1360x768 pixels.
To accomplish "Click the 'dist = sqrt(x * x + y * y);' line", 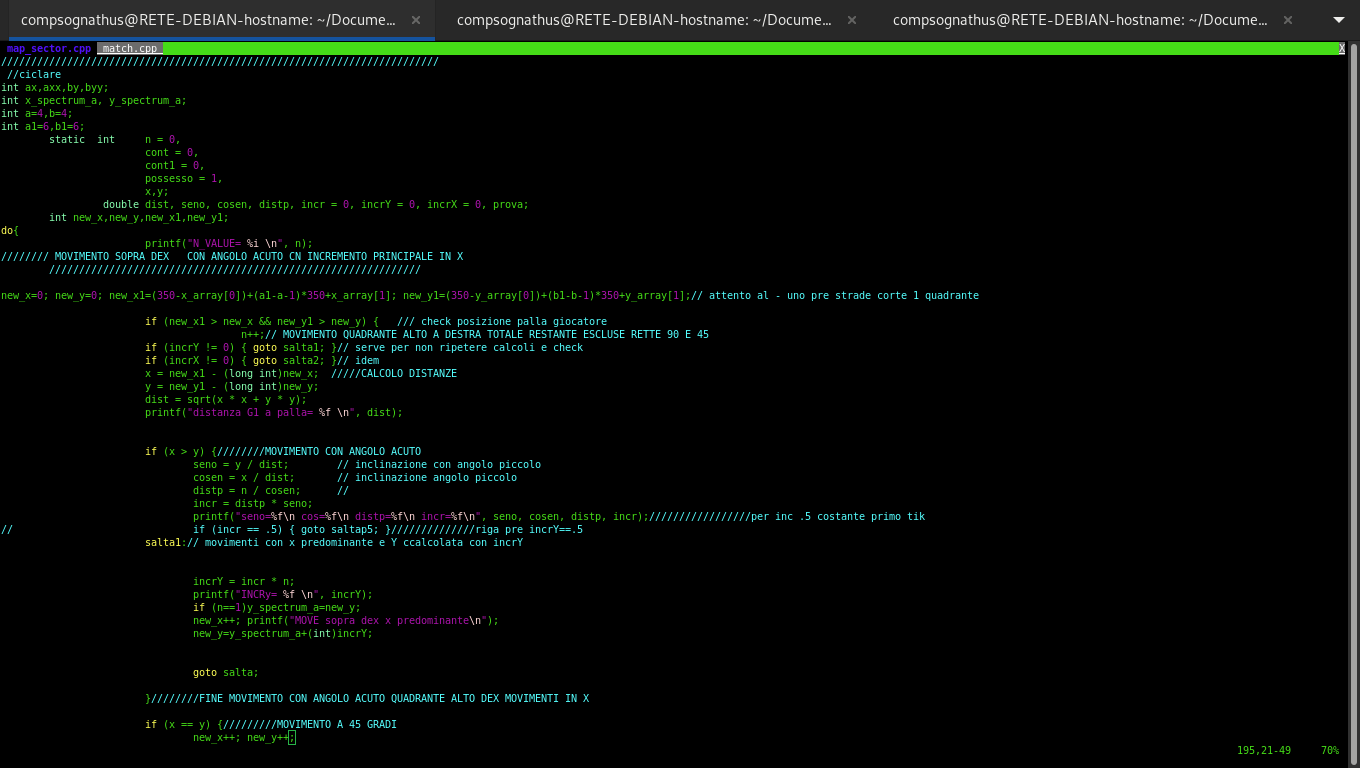I will point(226,399).
